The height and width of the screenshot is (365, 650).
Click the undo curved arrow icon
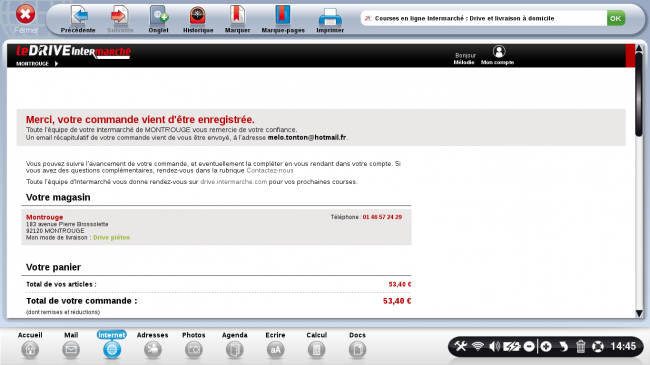pyautogui.click(x=563, y=346)
